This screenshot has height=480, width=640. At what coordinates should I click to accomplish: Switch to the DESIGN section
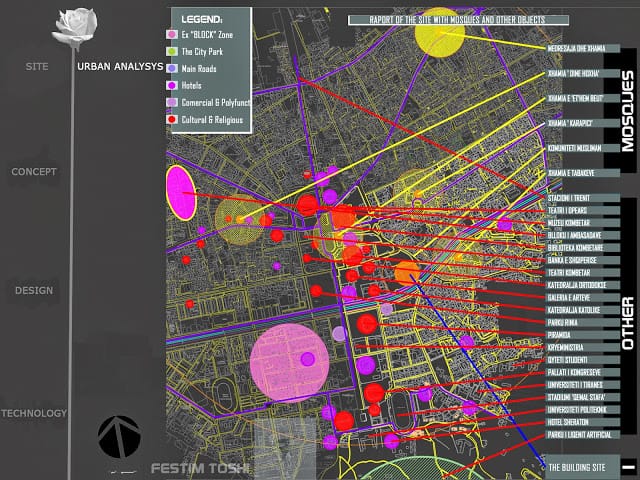tap(34, 291)
